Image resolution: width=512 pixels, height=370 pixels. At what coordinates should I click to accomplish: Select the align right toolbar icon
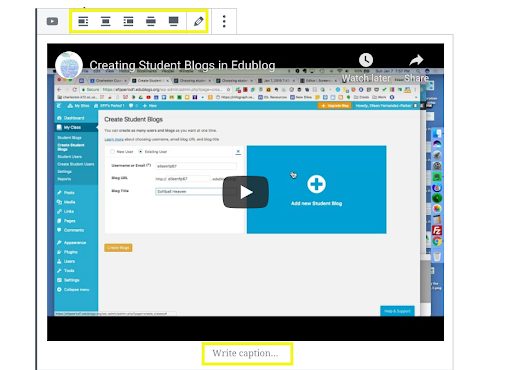tap(128, 21)
